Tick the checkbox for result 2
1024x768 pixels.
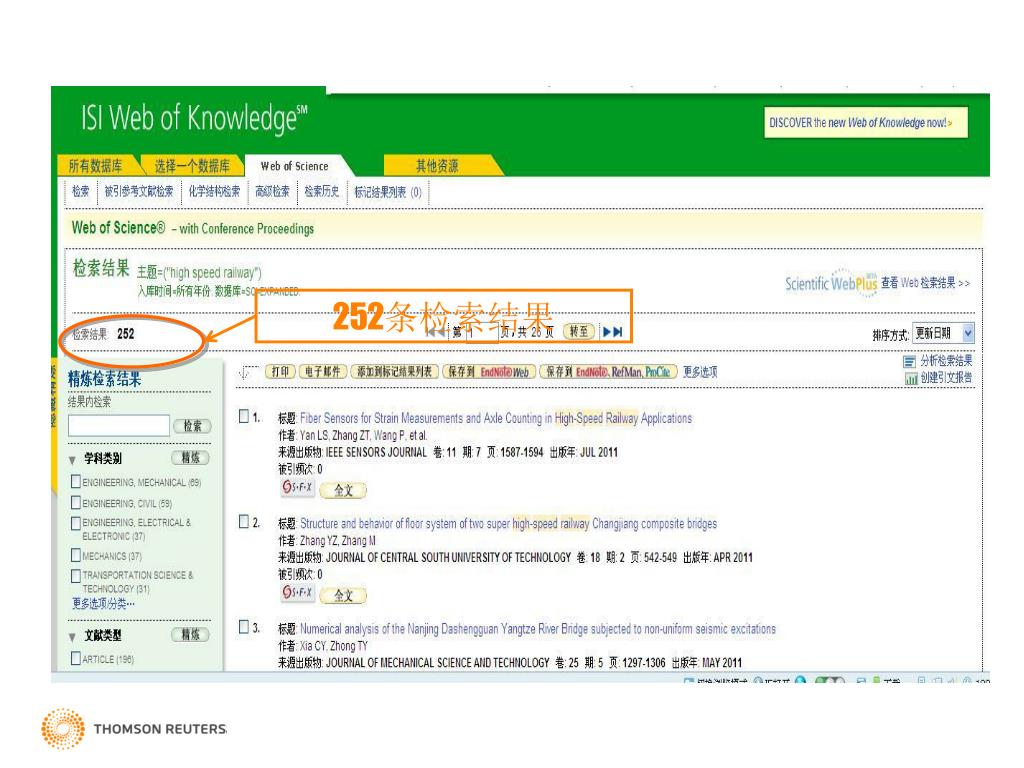244,521
